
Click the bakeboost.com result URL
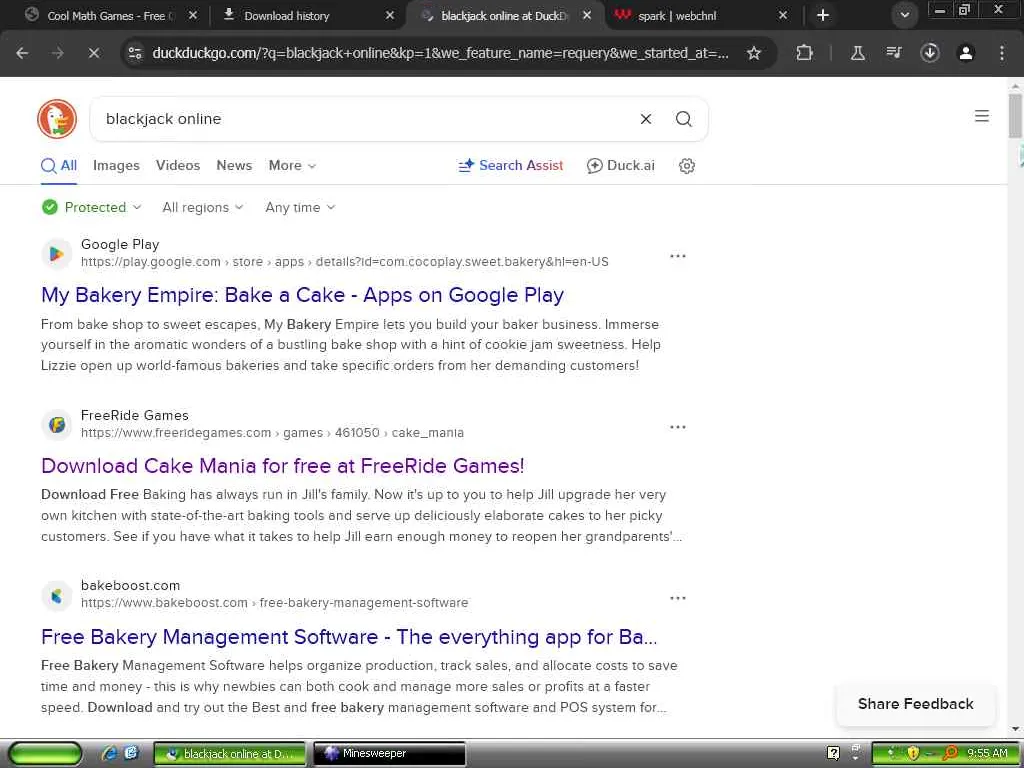point(274,603)
